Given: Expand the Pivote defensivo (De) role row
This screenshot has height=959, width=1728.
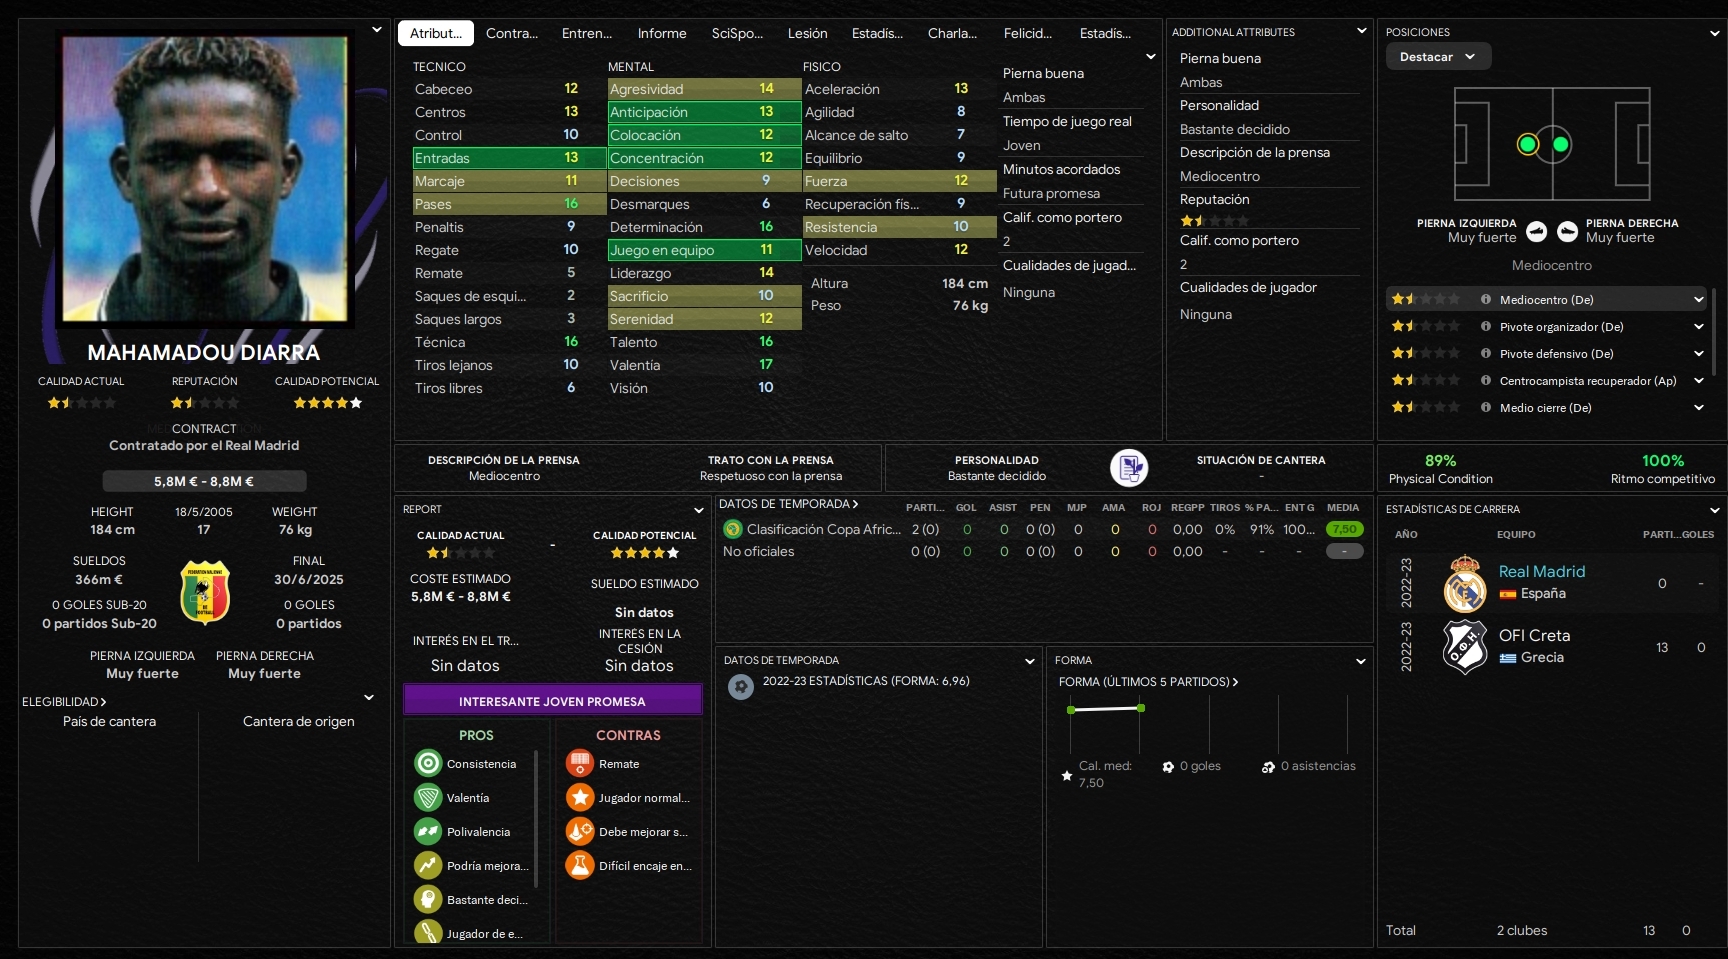Looking at the screenshot, I should [1698, 353].
